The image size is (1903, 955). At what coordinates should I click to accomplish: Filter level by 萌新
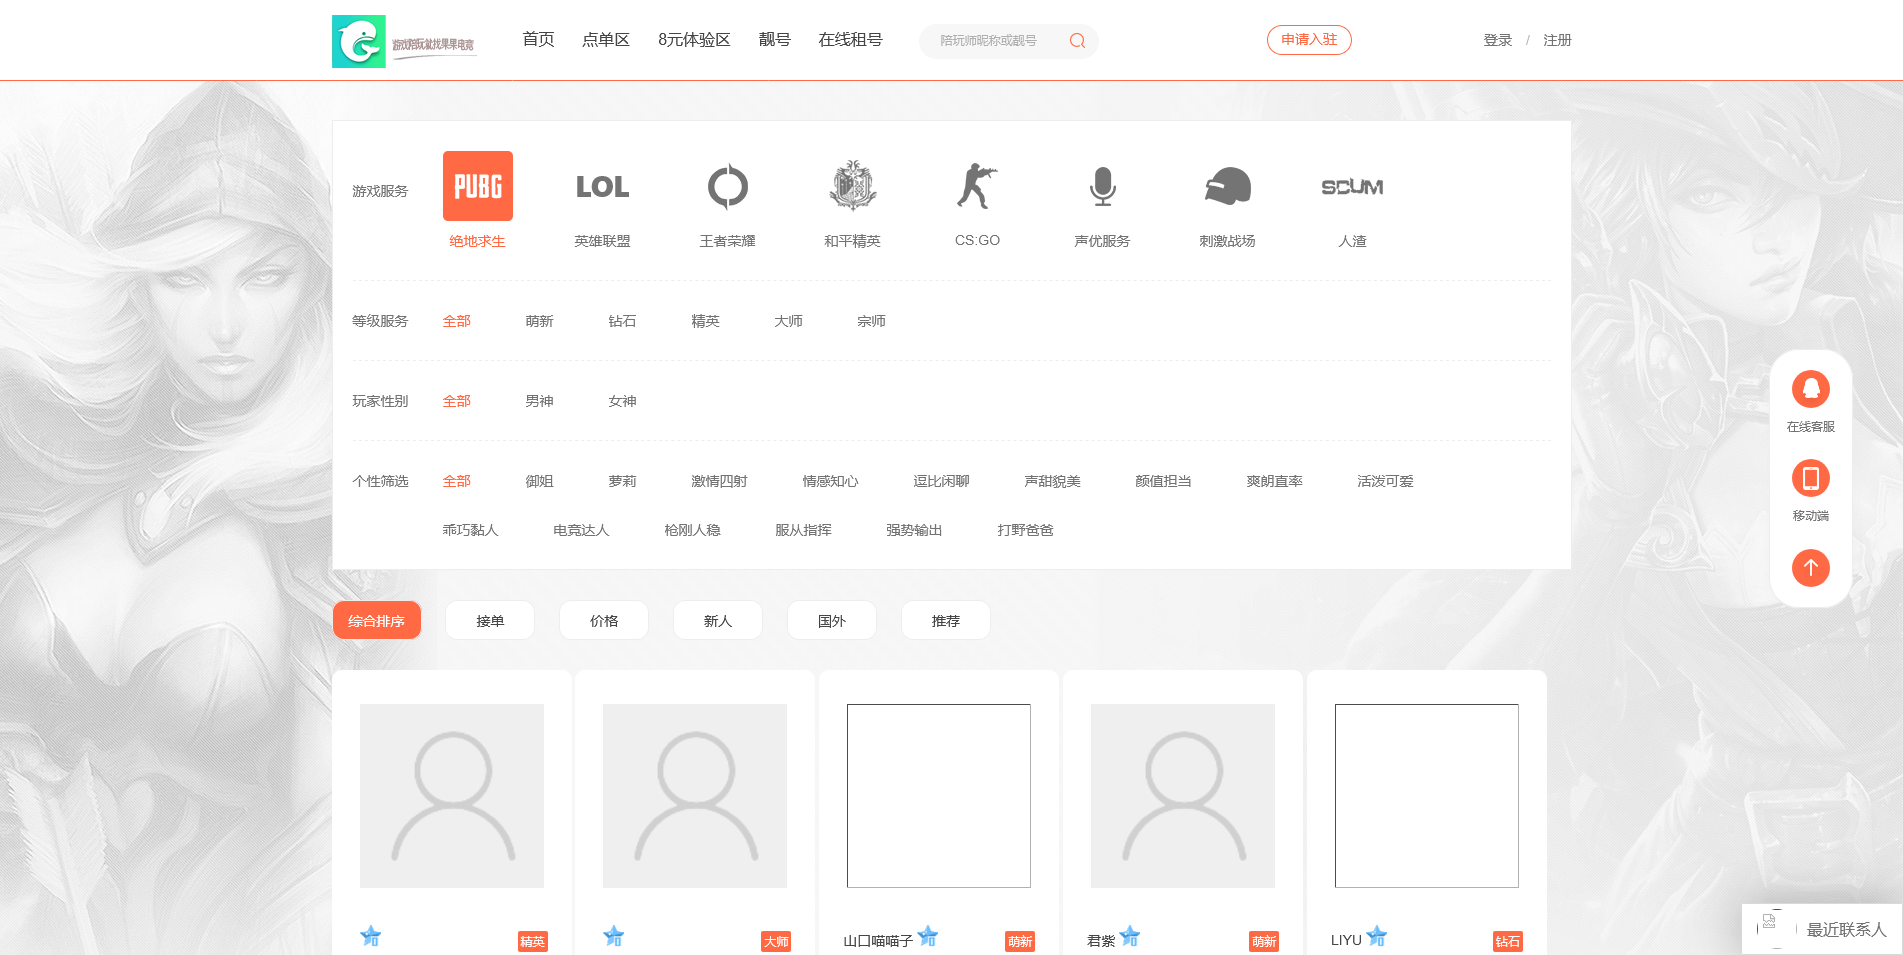coord(540,321)
